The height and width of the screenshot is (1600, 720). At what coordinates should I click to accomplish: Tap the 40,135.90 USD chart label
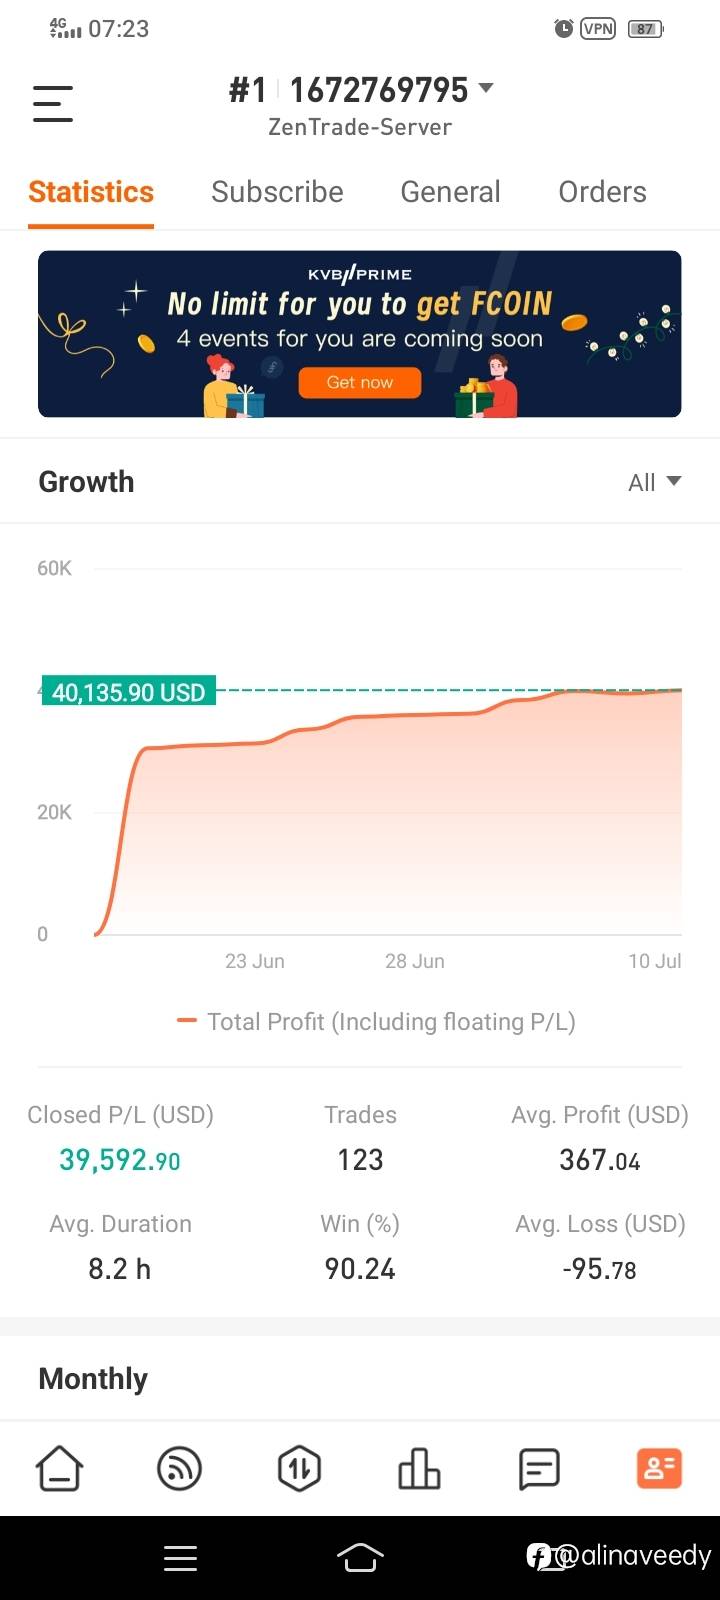pos(128,692)
